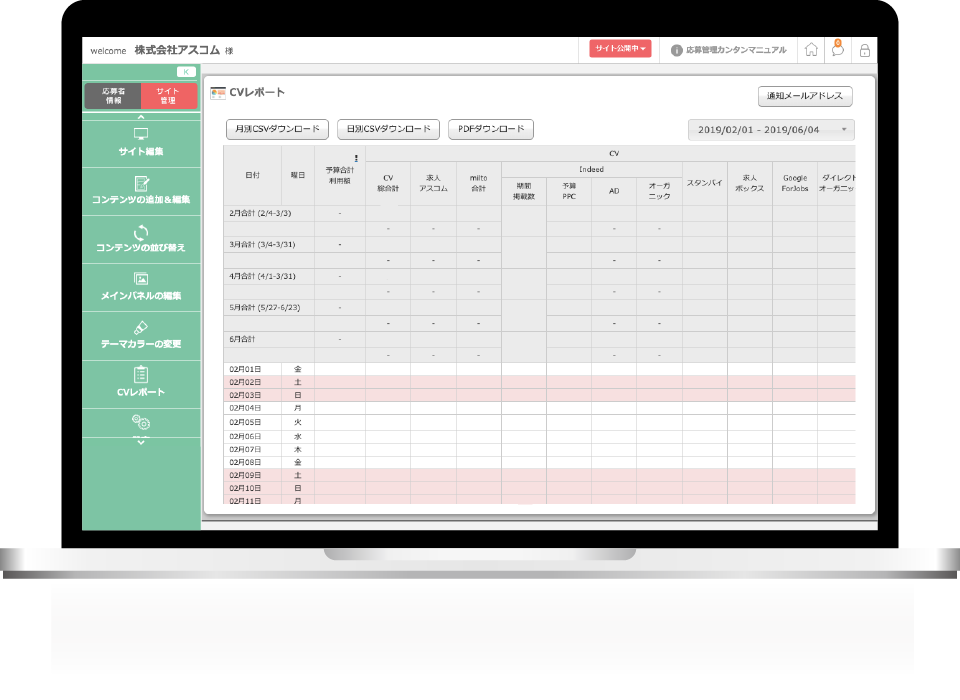960x700 pixels.
Task: Switch to the サイト管理 tab
Action: pos(168,96)
